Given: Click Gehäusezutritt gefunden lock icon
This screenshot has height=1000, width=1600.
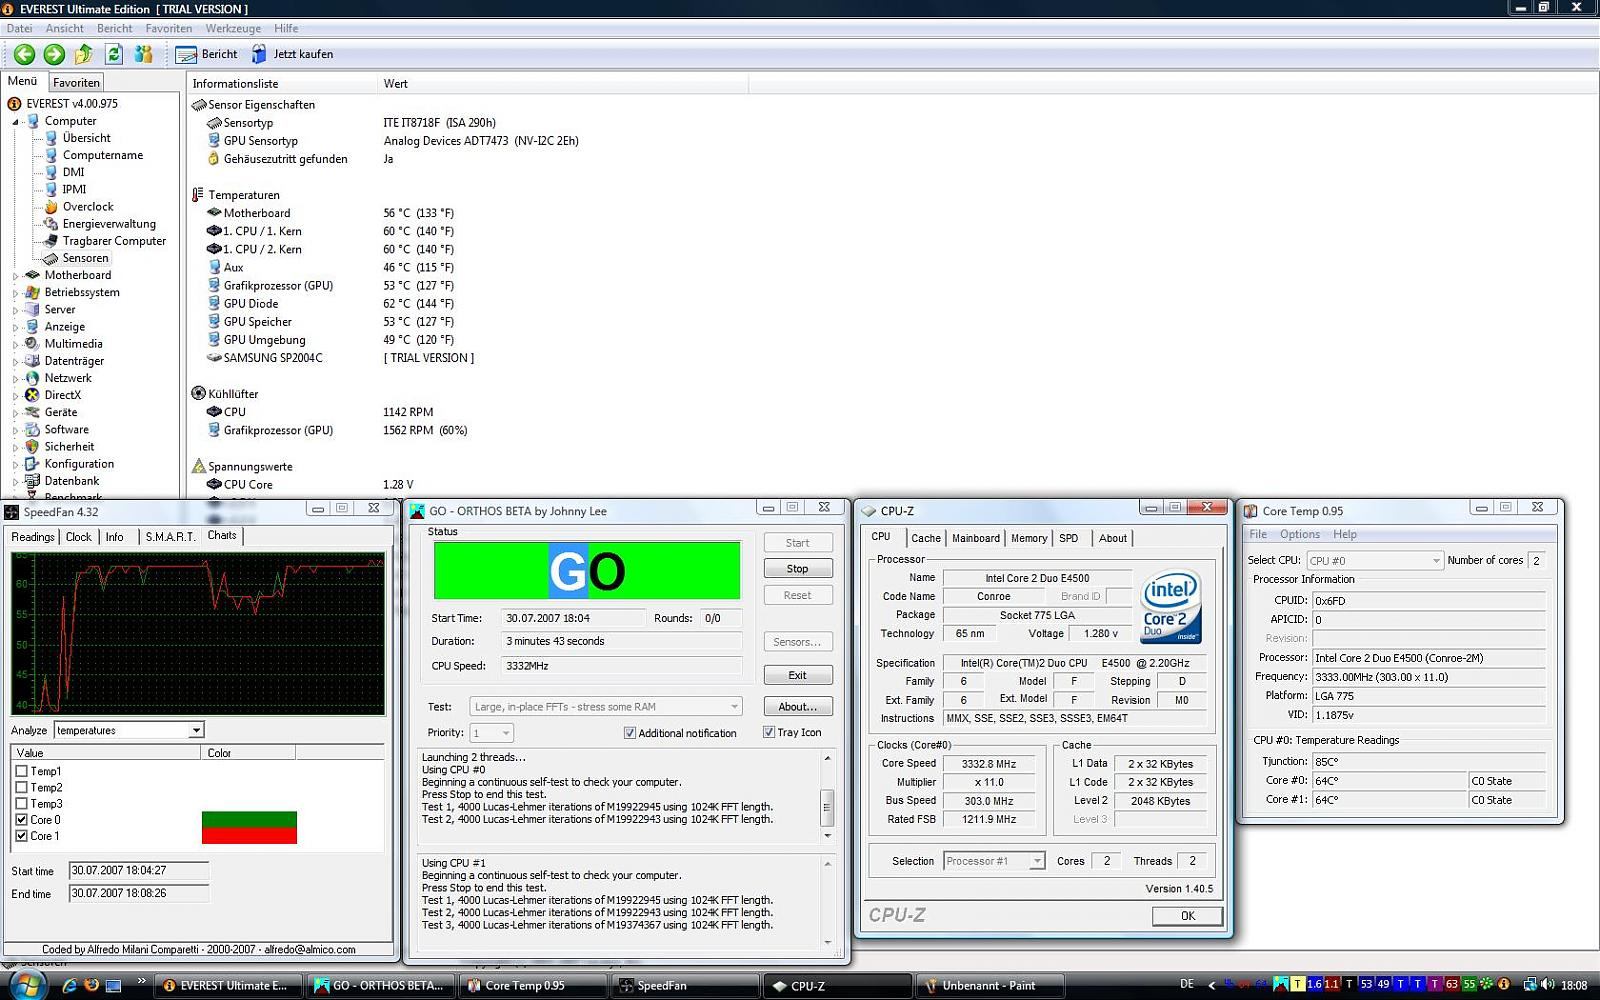Looking at the screenshot, I should (213, 158).
